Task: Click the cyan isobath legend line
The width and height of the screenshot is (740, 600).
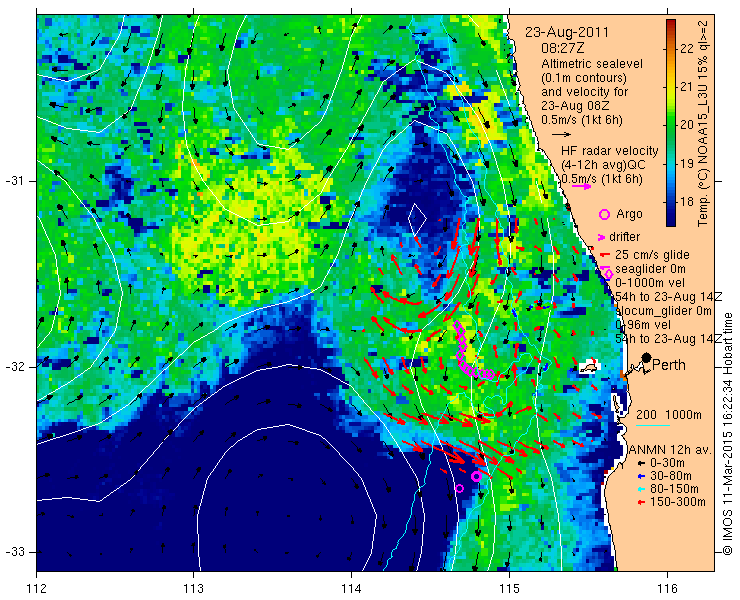Action: tap(653, 426)
